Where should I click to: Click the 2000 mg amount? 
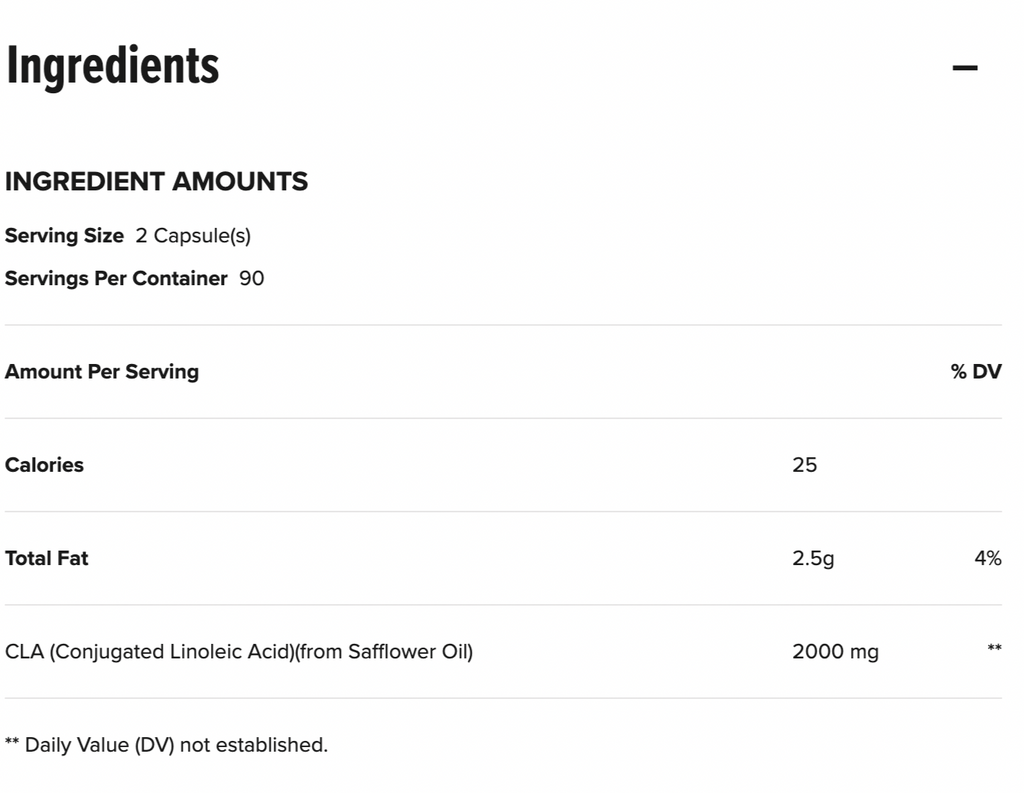(835, 652)
